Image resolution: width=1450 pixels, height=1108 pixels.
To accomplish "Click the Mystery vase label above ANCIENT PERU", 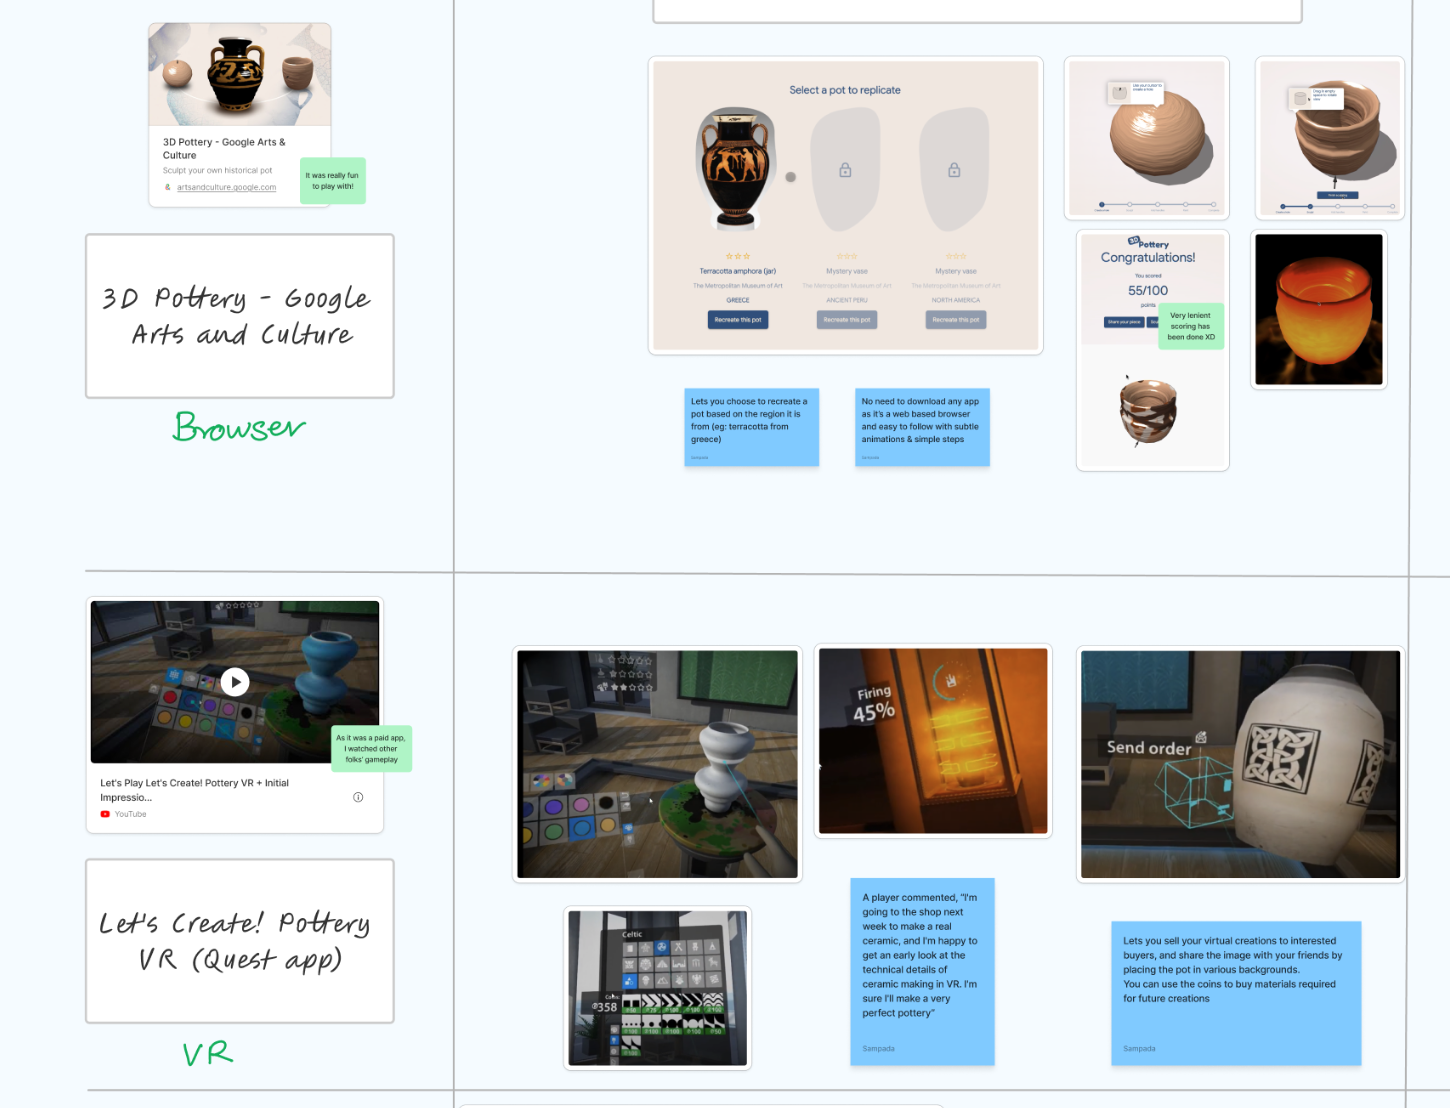I will coord(847,271).
